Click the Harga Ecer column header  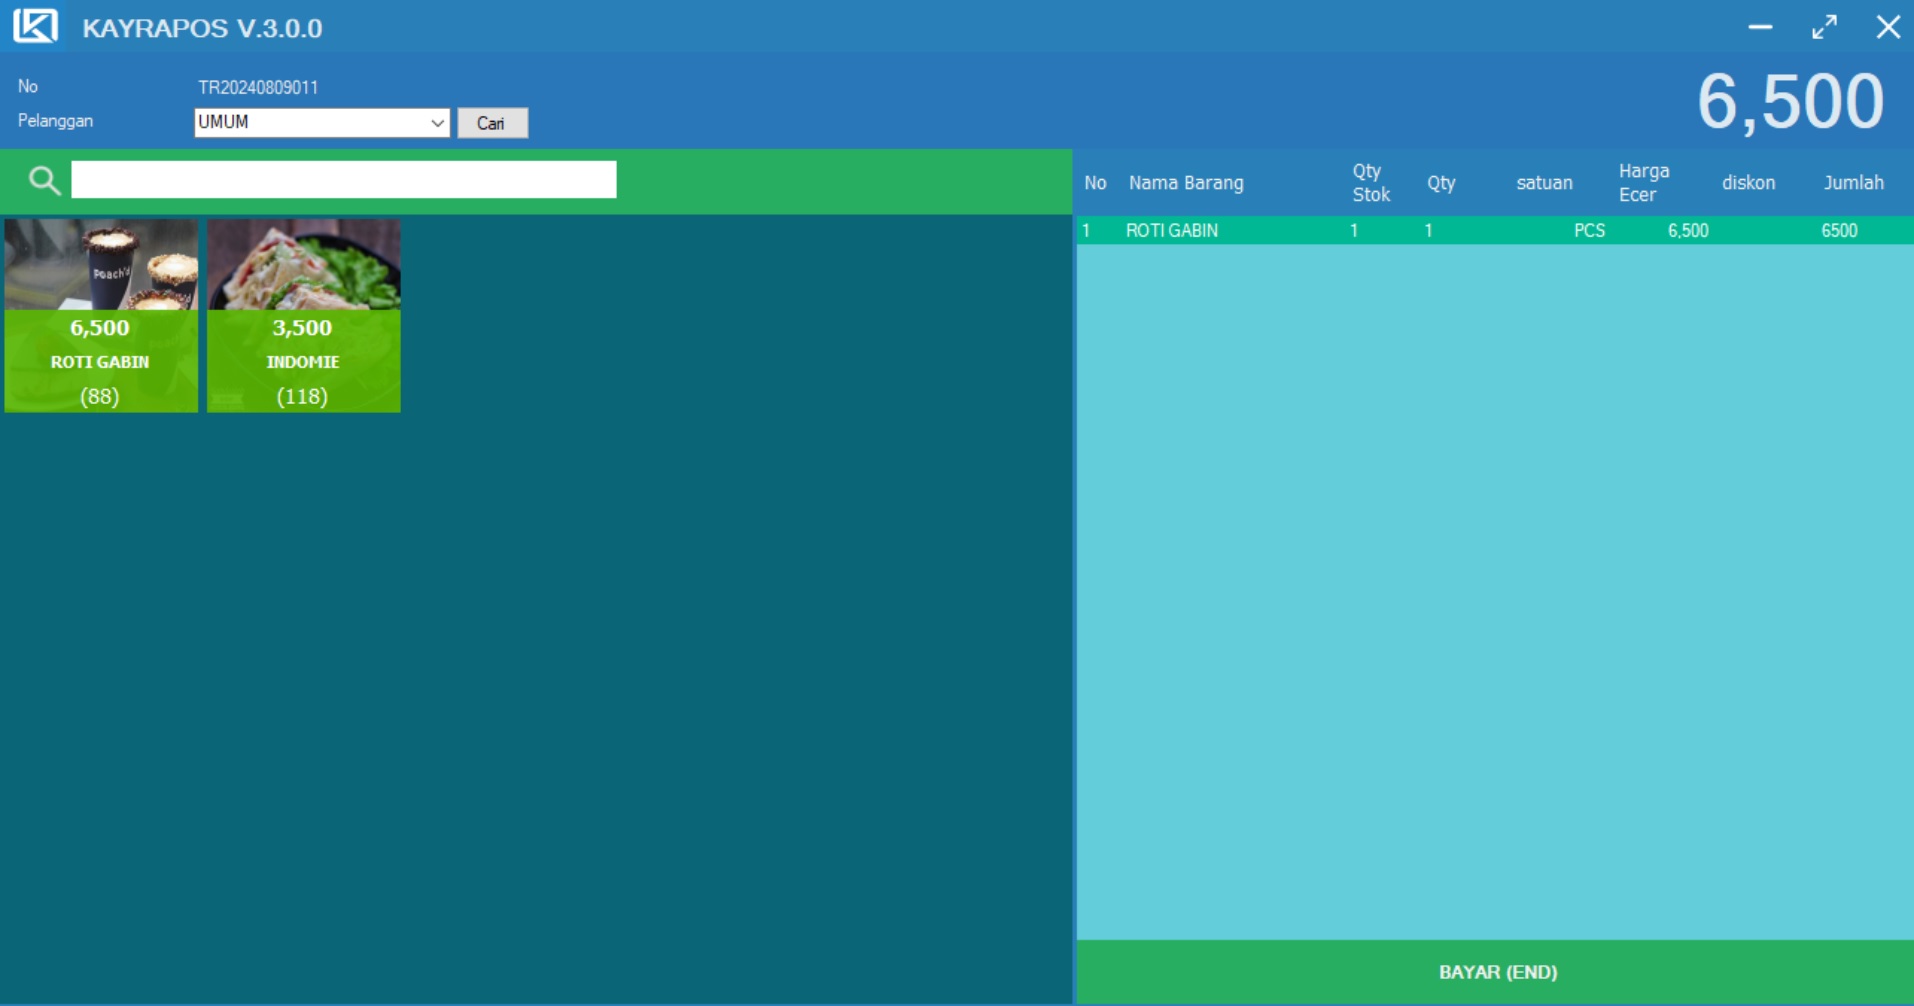tap(1643, 183)
